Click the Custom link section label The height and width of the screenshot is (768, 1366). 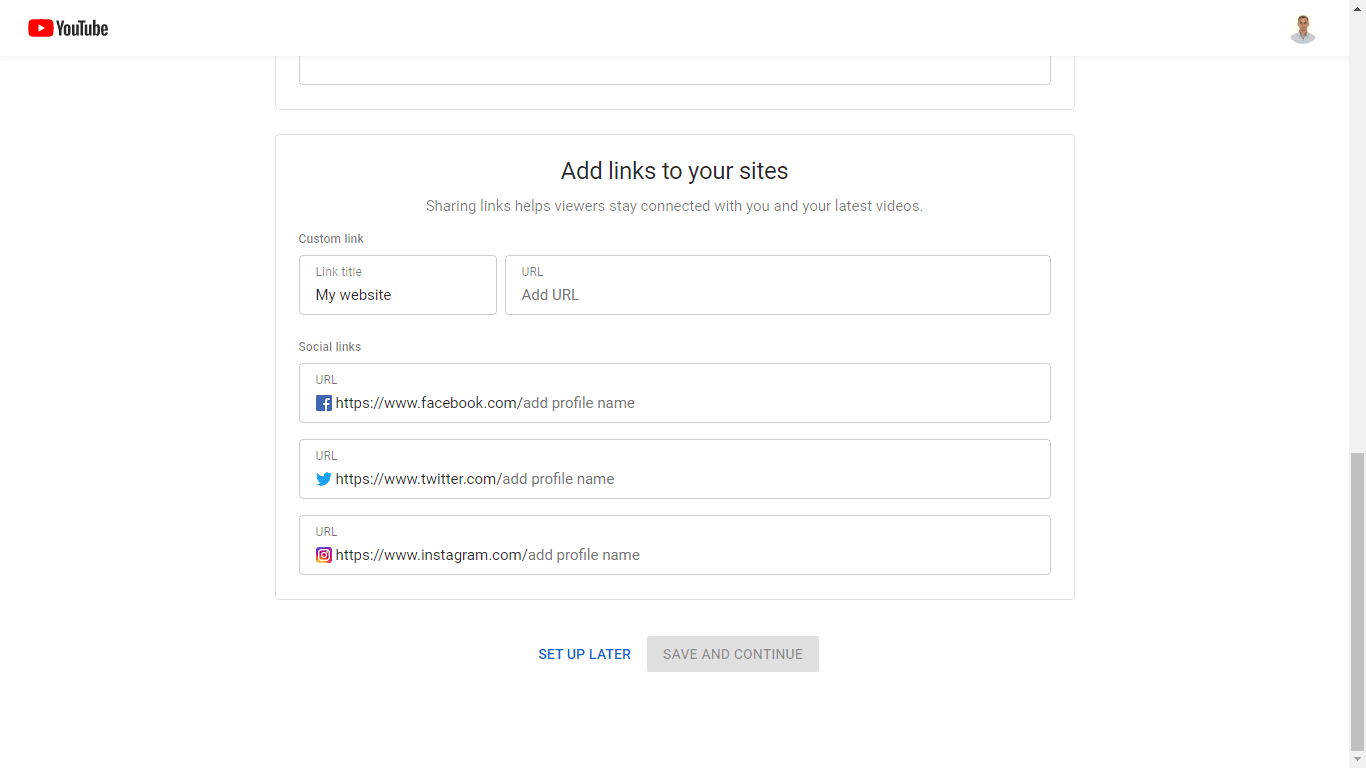point(331,239)
